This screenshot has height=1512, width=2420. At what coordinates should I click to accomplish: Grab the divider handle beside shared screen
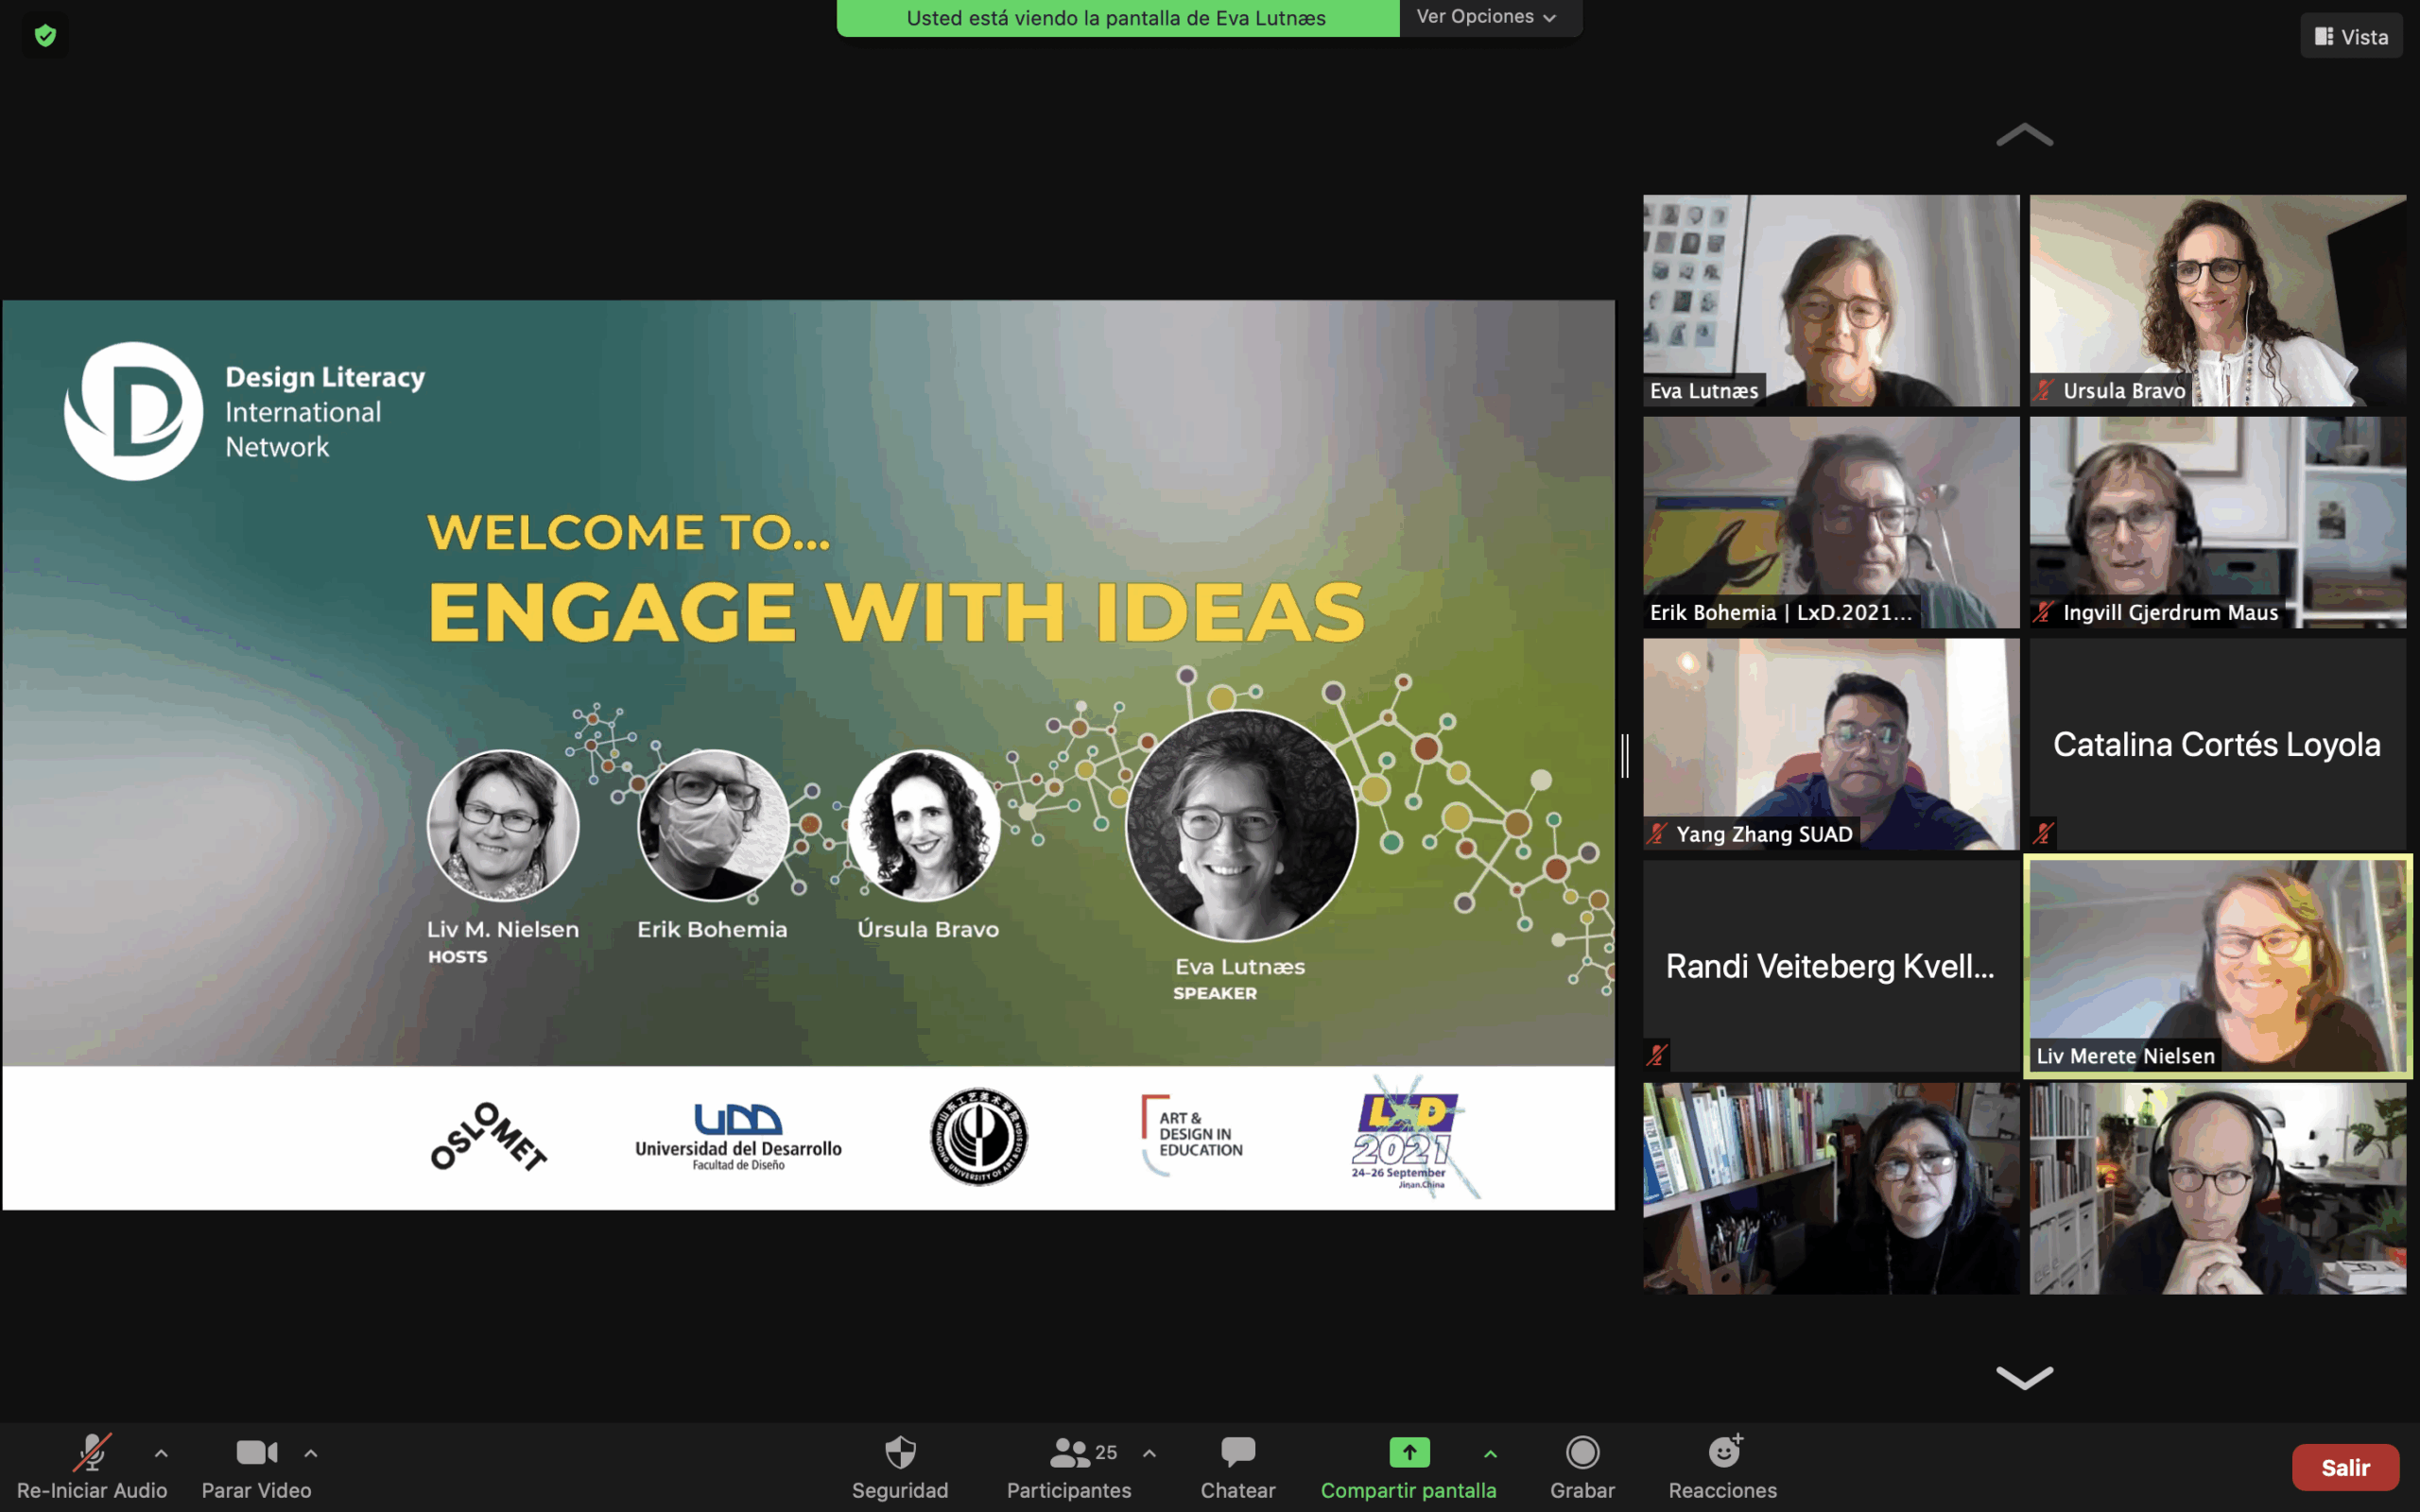1625,755
